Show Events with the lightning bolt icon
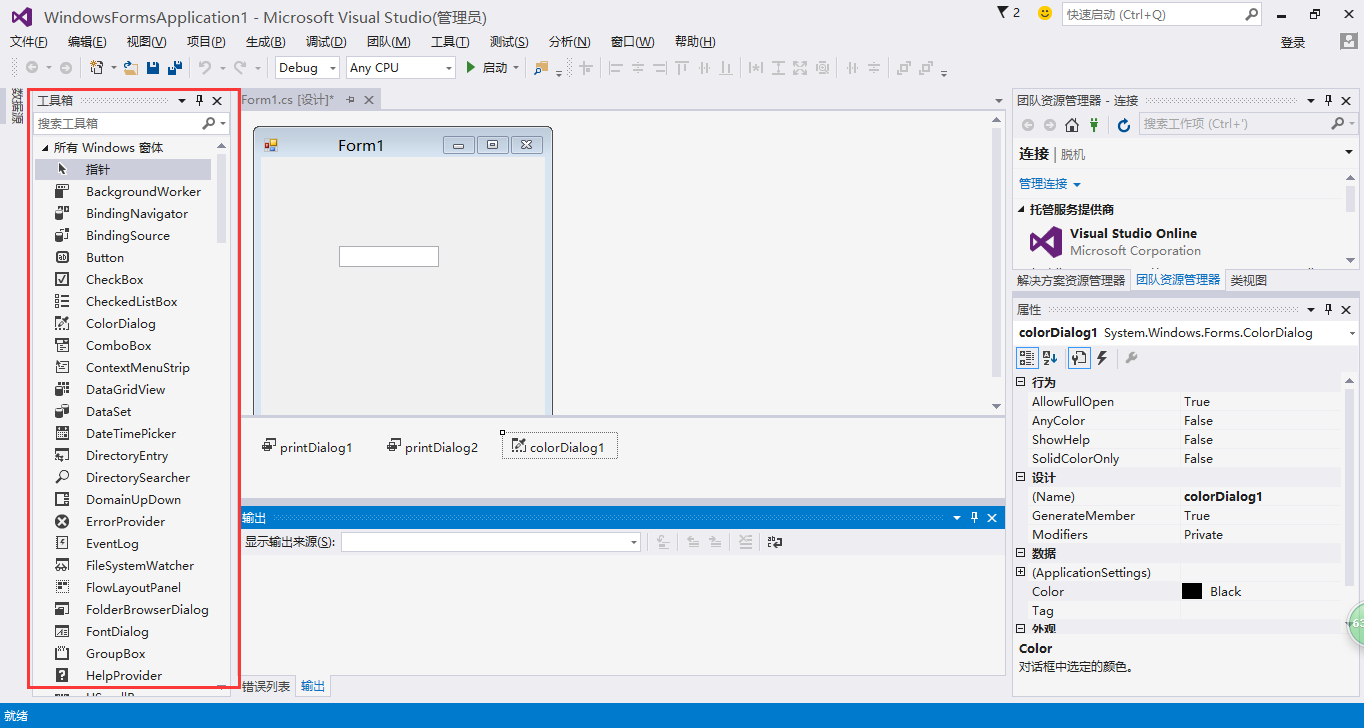The image size is (1364, 728). click(x=1102, y=358)
